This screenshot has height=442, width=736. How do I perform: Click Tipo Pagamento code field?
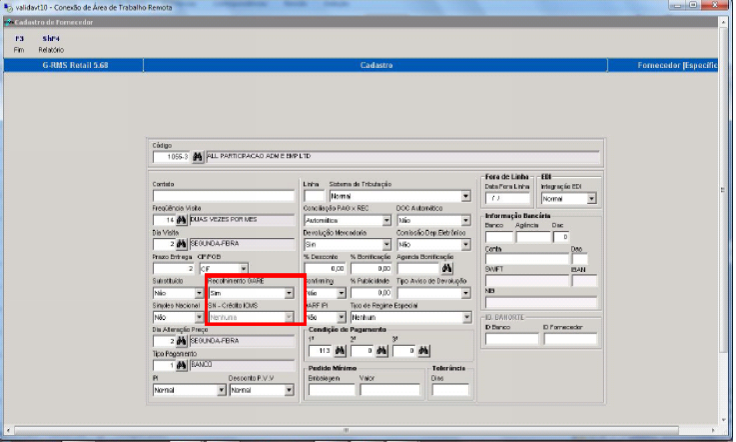[164, 366]
